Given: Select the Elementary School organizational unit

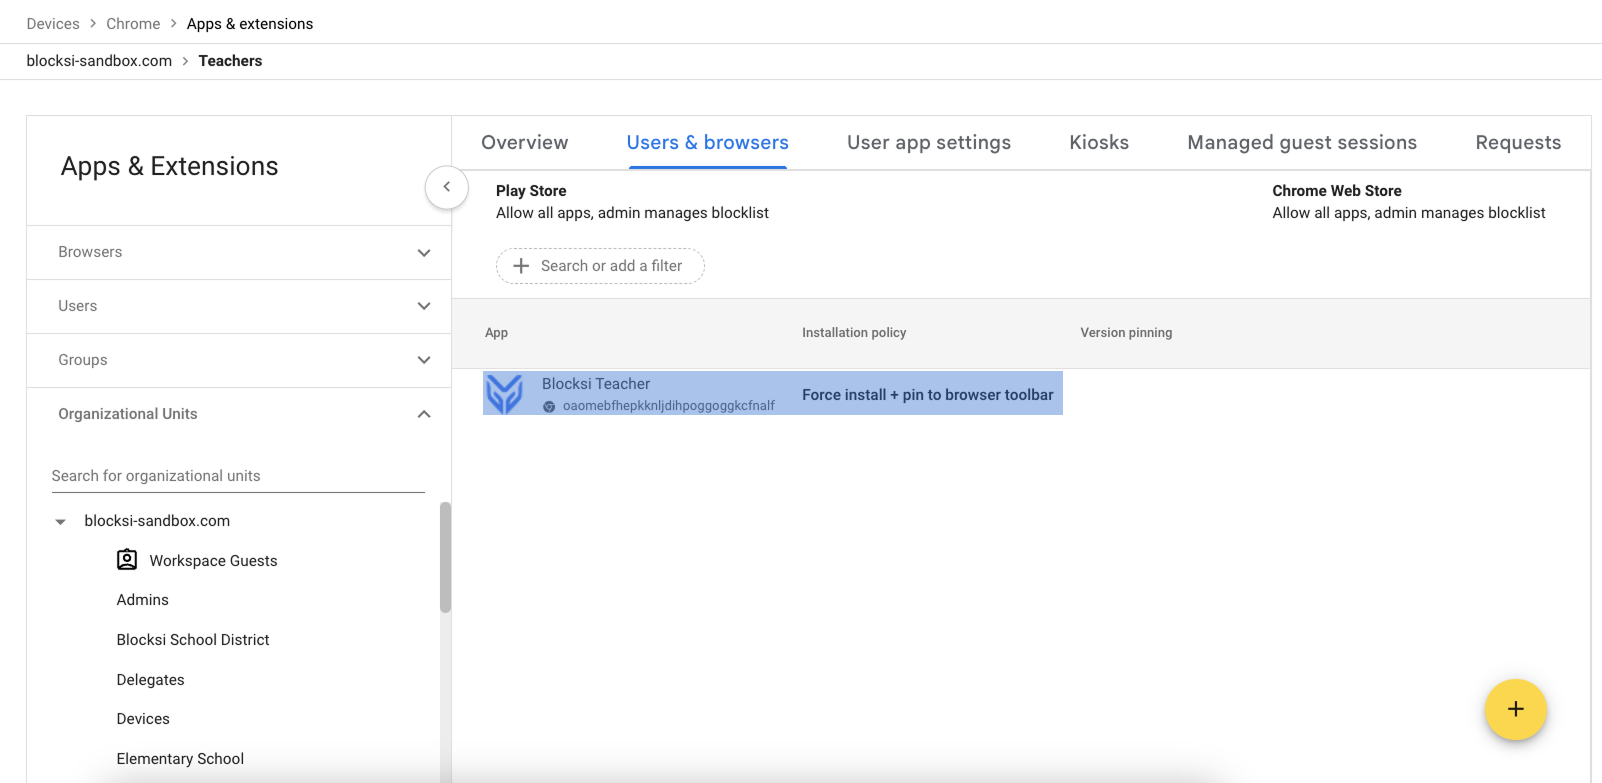Looking at the screenshot, I should pos(180,759).
